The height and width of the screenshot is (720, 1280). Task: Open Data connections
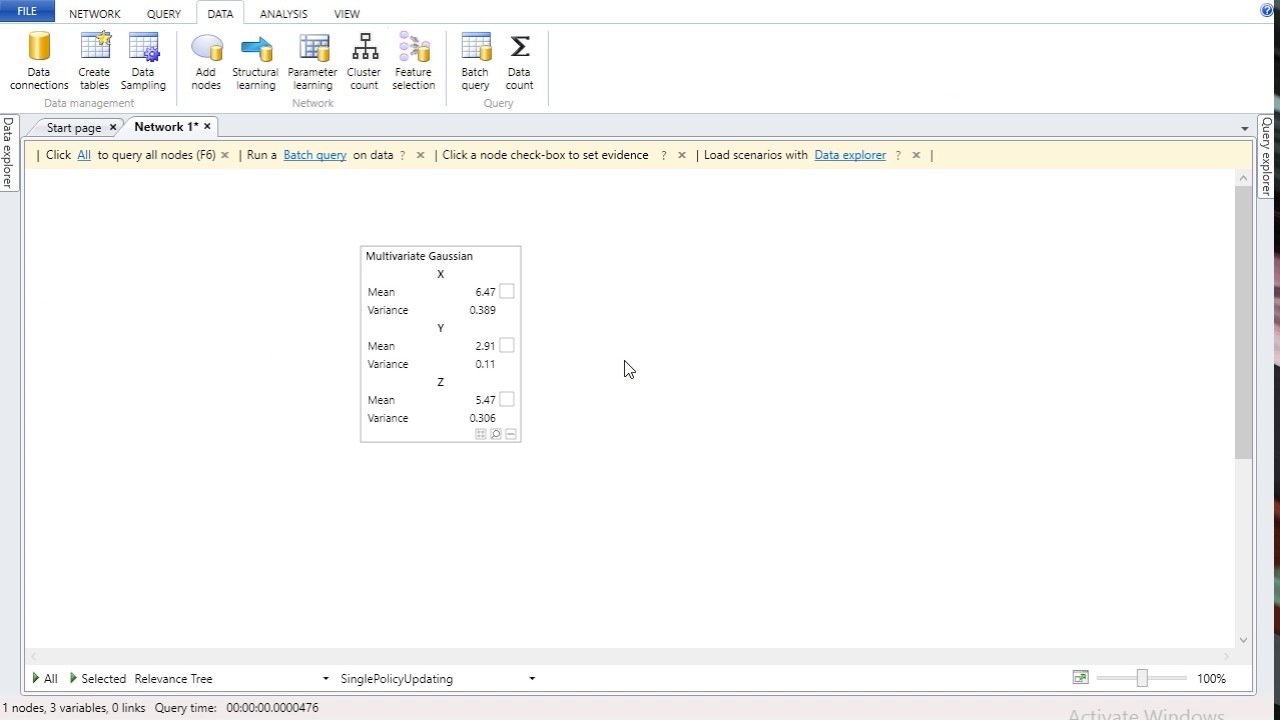tap(39, 61)
